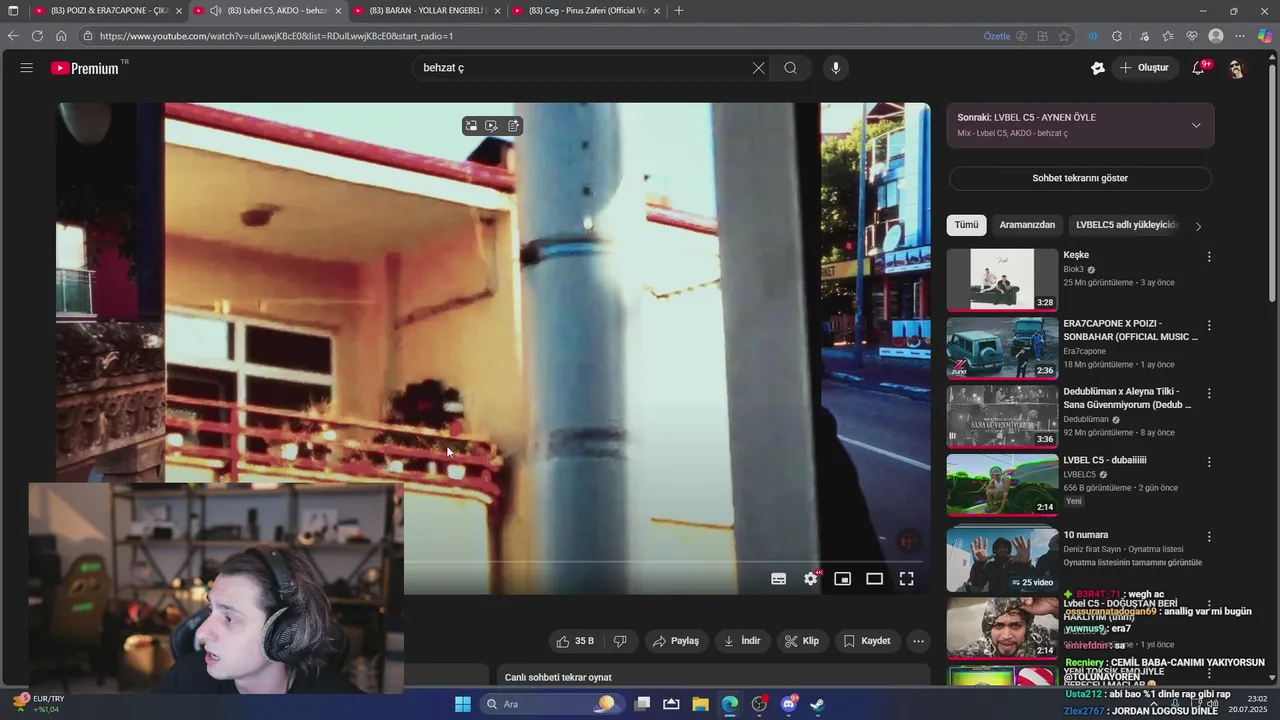Enter fullscreen on the video player
This screenshot has height=720, width=1280.
click(907, 579)
